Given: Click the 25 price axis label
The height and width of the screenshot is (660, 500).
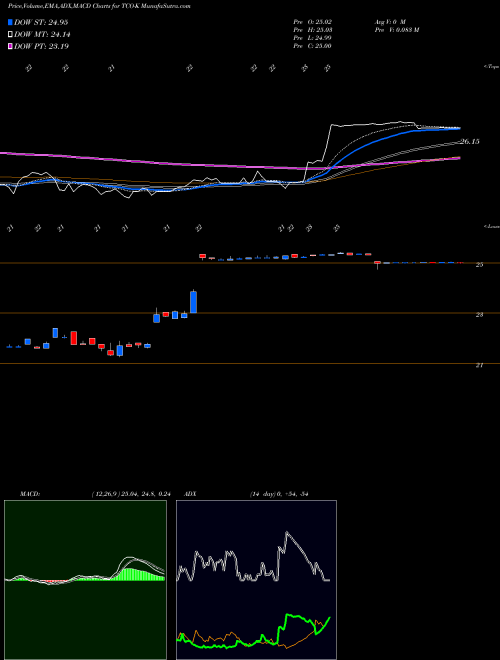Looking at the screenshot, I should tap(479, 265).
